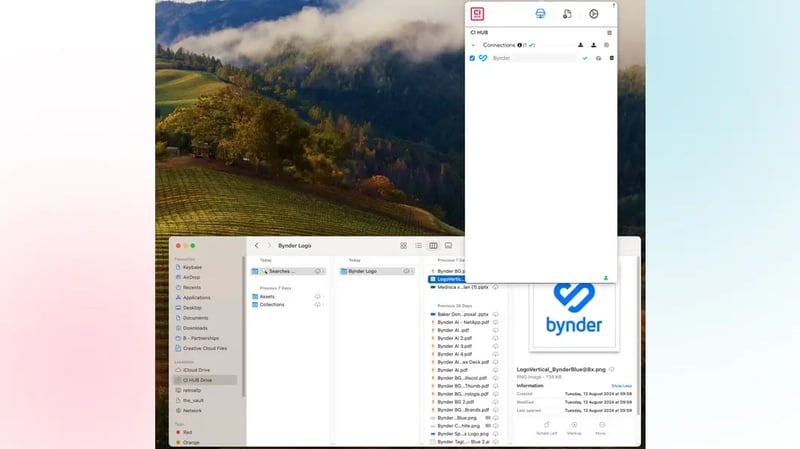
Task: Click cloud download icon beside Assets
Action: (x=317, y=296)
